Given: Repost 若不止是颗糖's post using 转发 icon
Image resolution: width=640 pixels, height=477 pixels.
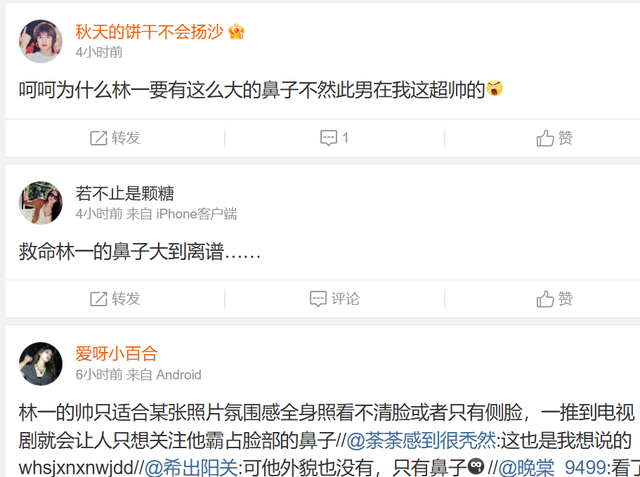Looking at the screenshot, I should [x=115, y=299].
